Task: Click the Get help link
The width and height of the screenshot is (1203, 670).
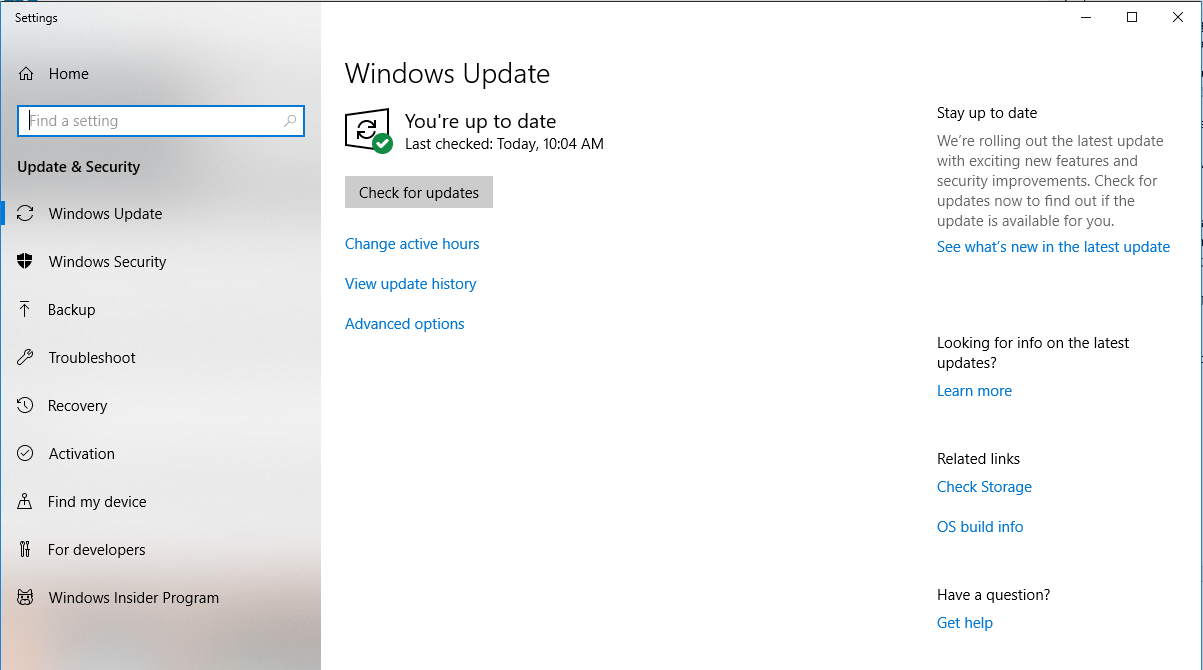Action: (965, 623)
